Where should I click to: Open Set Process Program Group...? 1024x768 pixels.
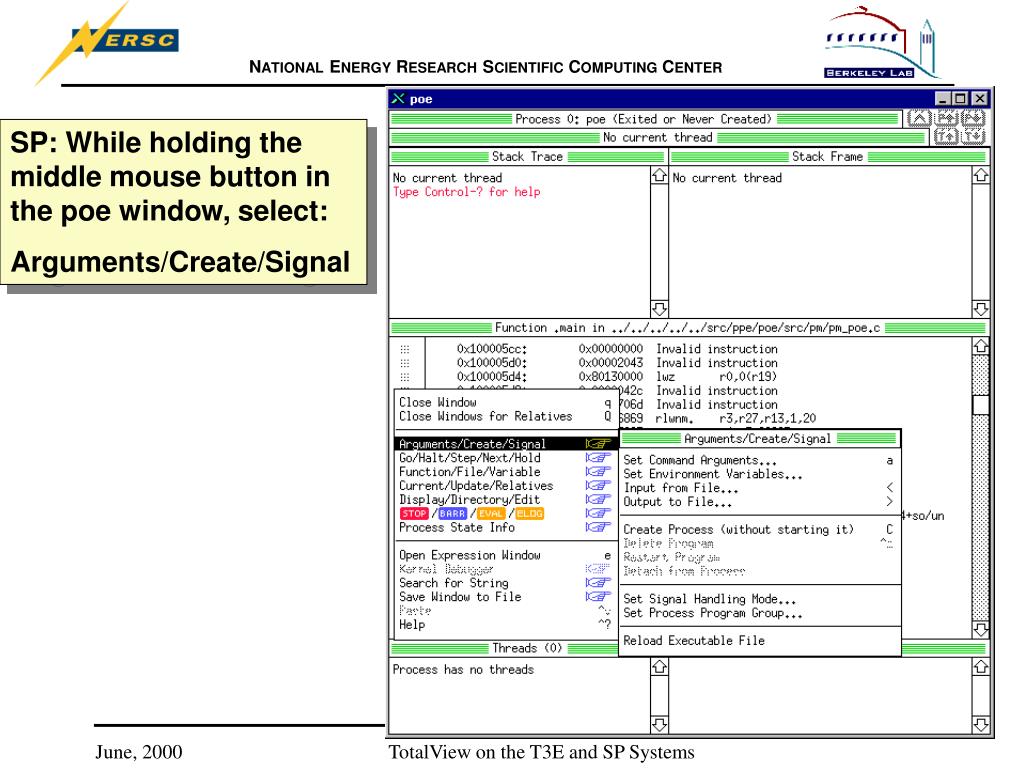coord(759,613)
